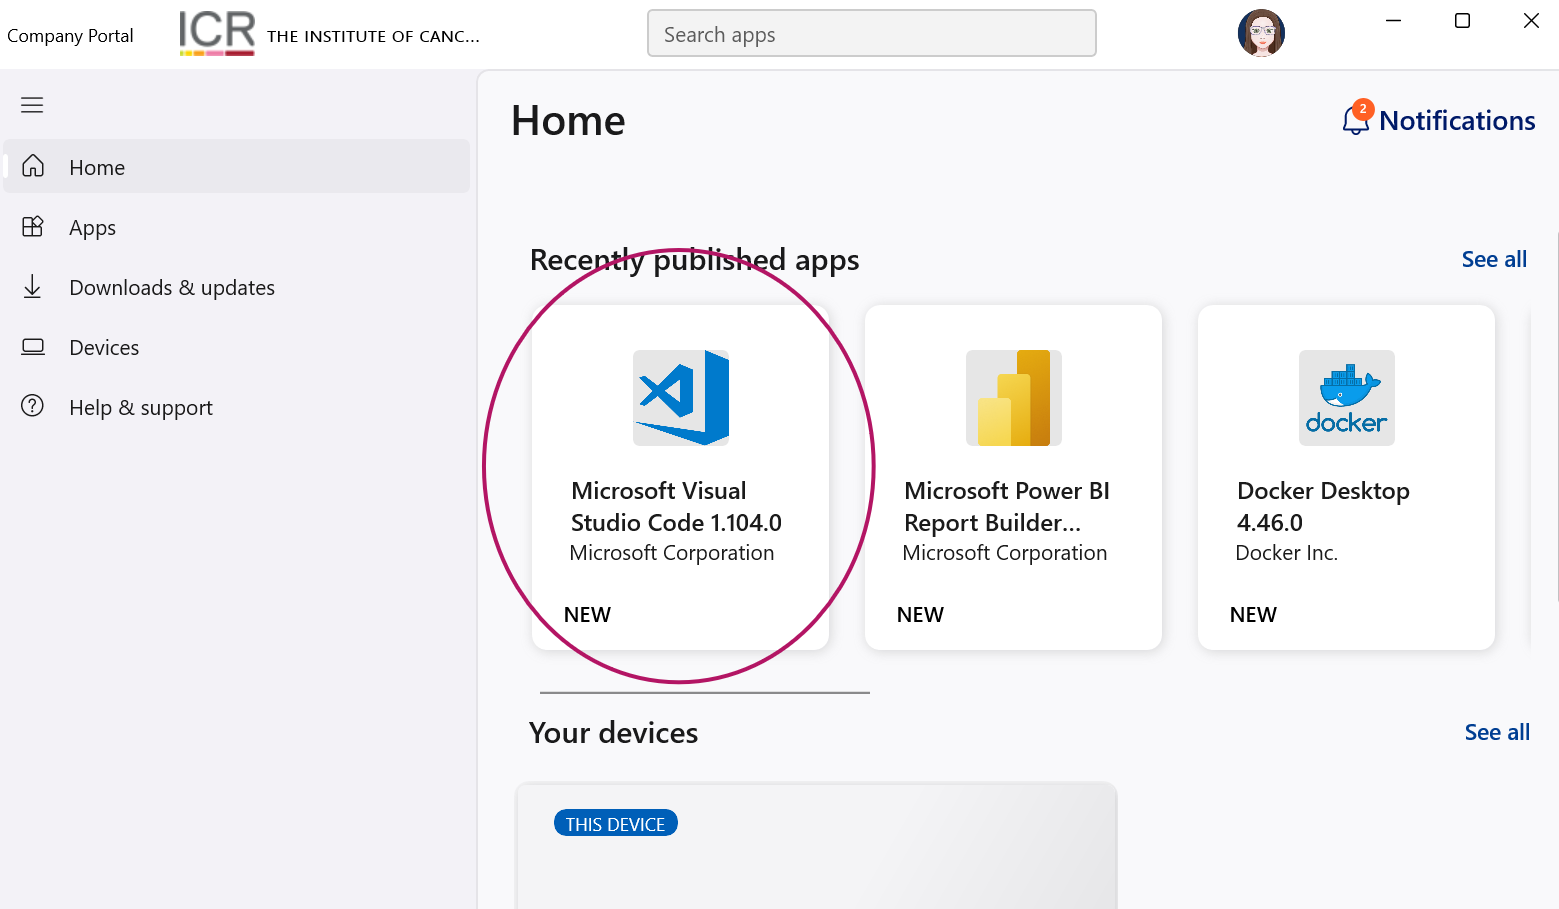Maximize the Company Portal window
The image size is (1559, 909).
click(x=1462, y=20)
